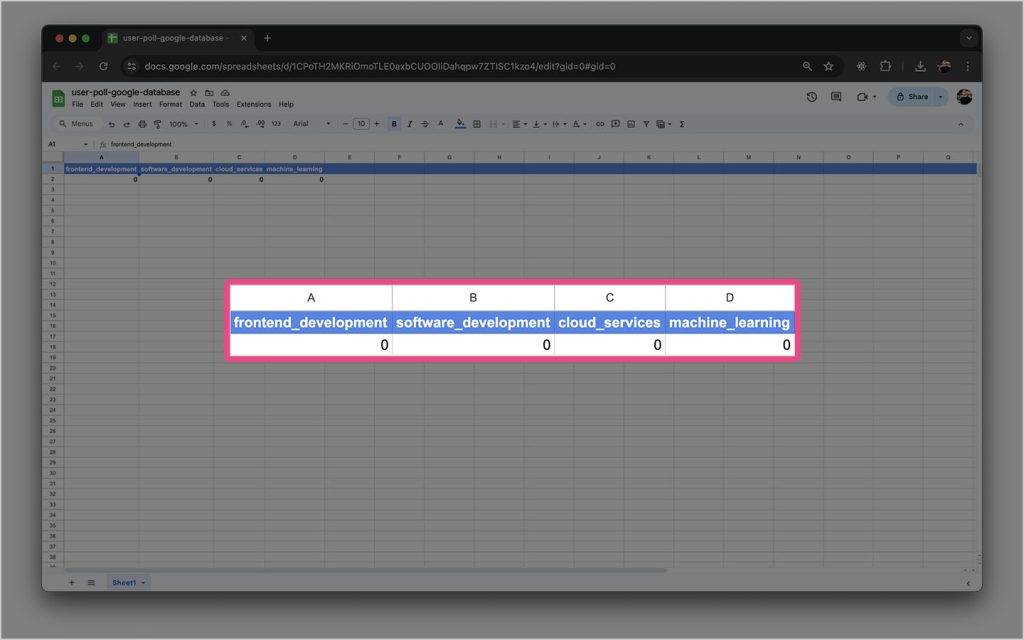Bookmark this page with the star icon

point(828,66)
